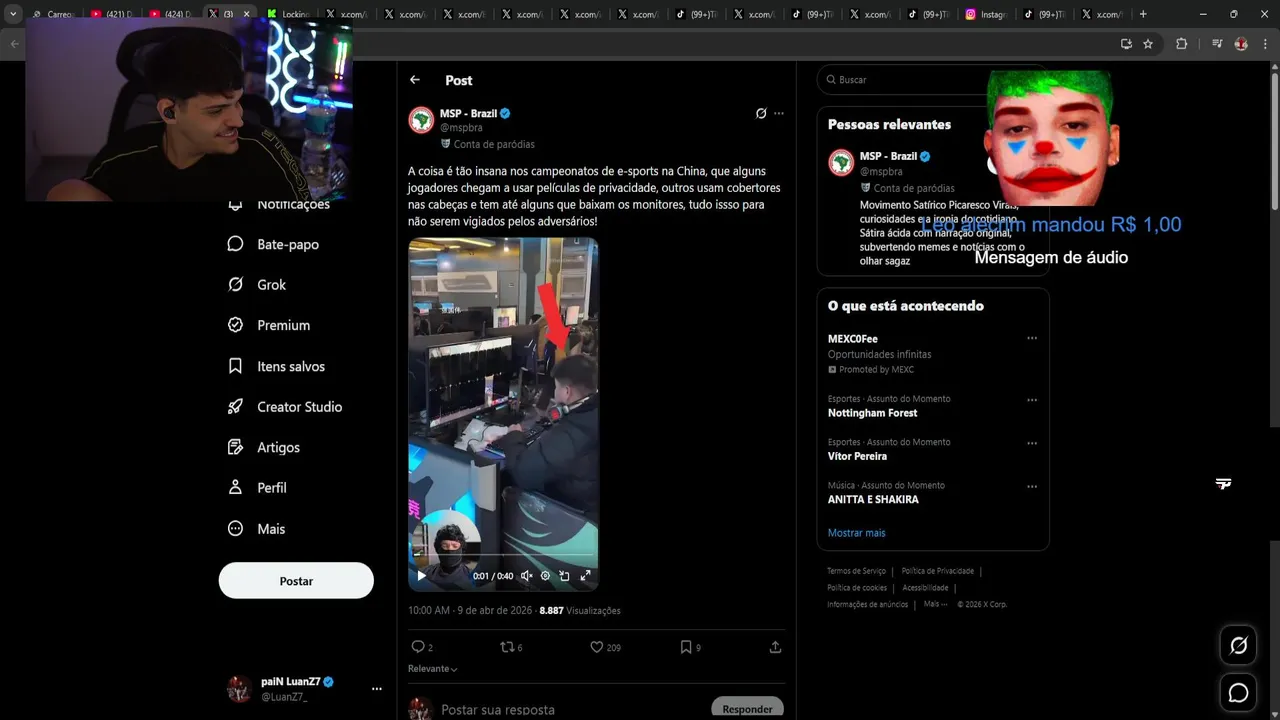
Task: Open Premium in sidebar
Action: pos(269,325)
